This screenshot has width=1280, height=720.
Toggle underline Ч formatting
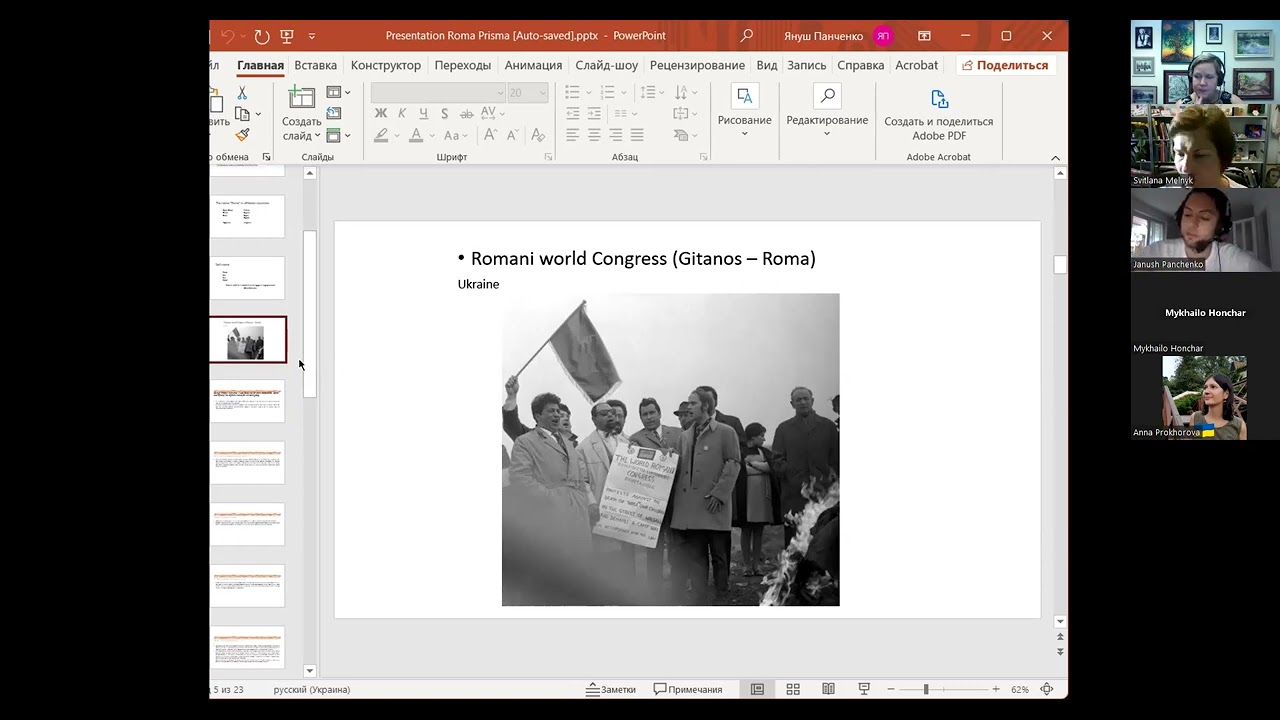pyautogui.click(x=423, y=114)
